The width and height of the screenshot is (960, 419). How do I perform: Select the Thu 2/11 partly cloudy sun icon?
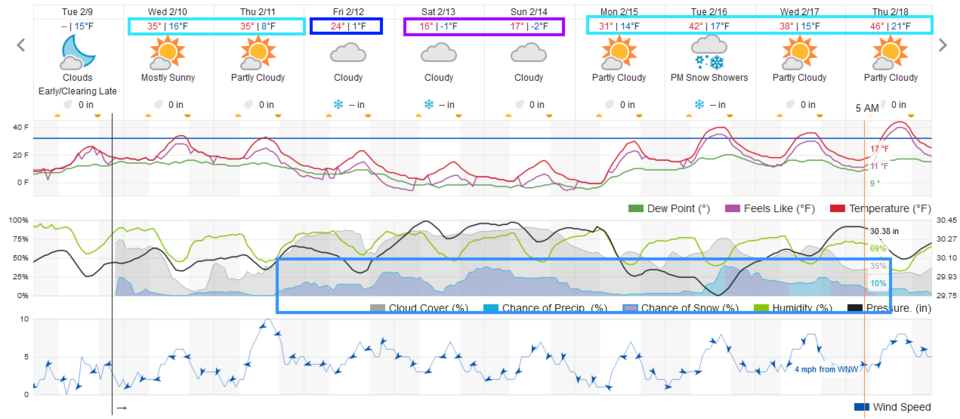pos(257,53)
